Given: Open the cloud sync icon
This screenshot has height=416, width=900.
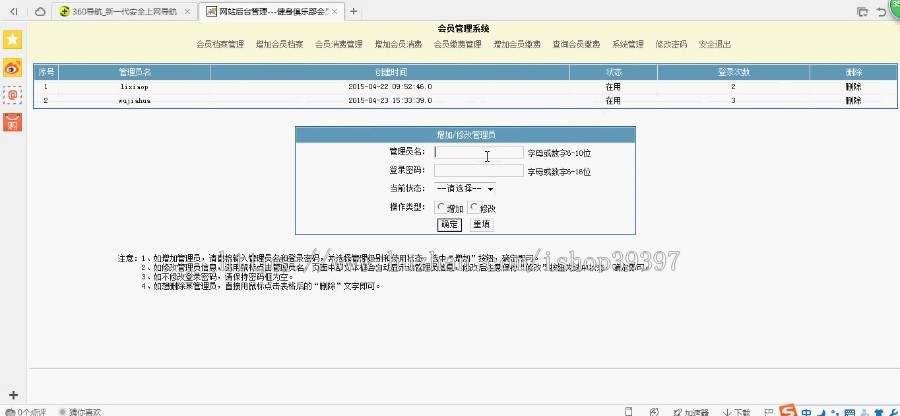Looking at the screenshot, I should point(40,11).
